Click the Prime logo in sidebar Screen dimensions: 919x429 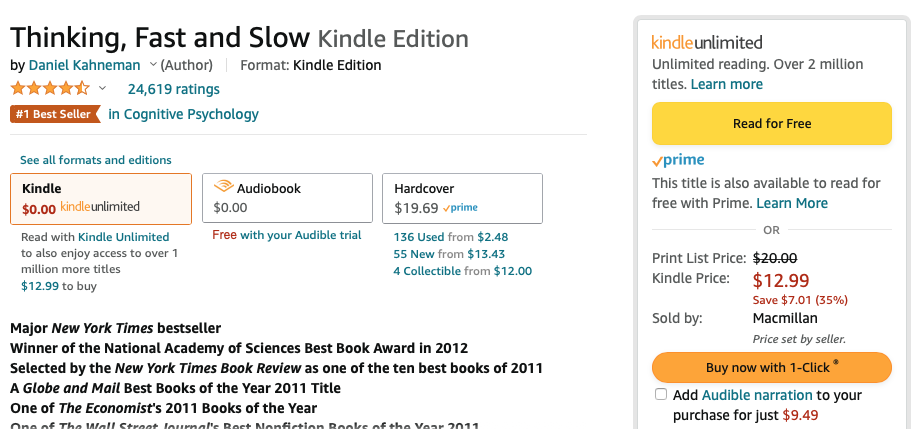(678, 160)
